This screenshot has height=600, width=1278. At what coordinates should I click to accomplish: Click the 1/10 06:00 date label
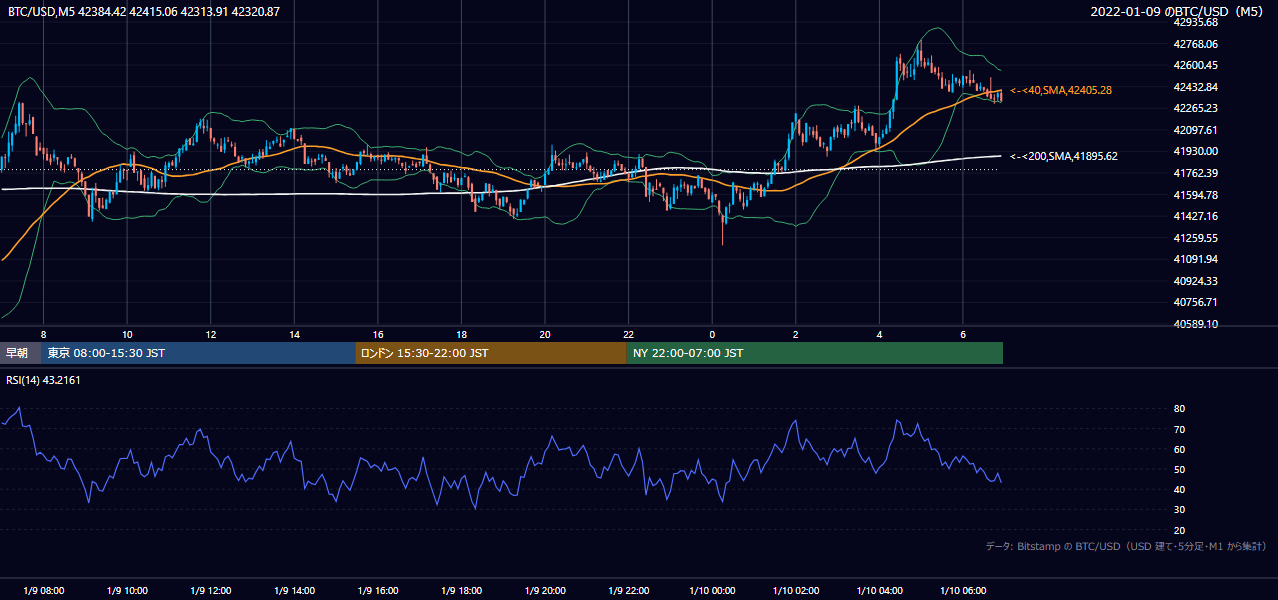(x=963, y=591)
